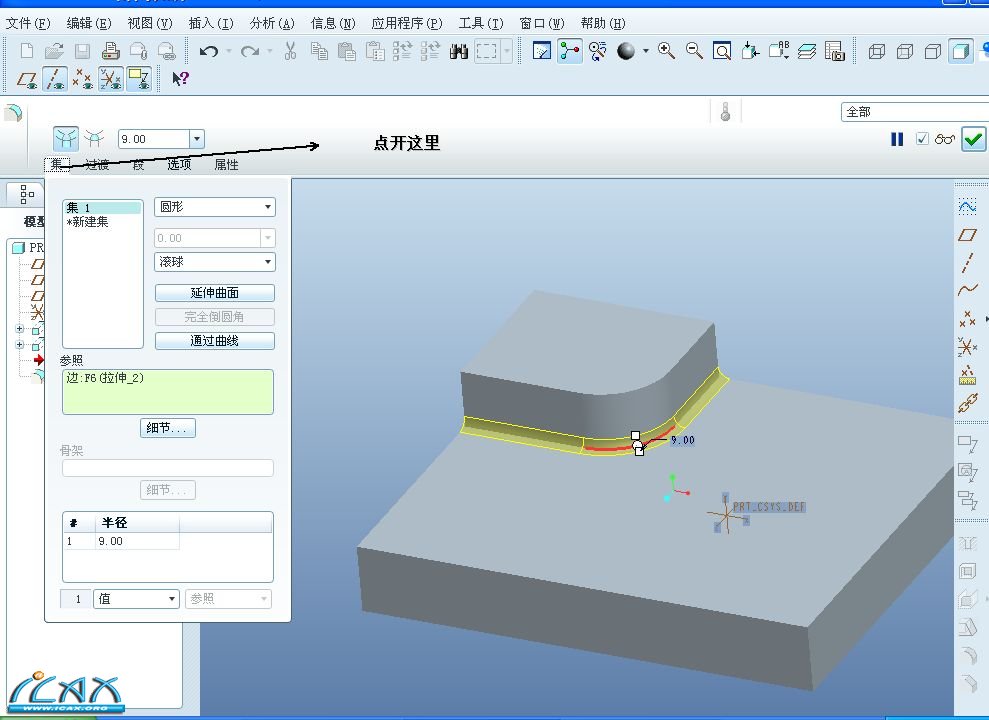
Task: Click the 延伸曲面 button
Action: [215, 293]
